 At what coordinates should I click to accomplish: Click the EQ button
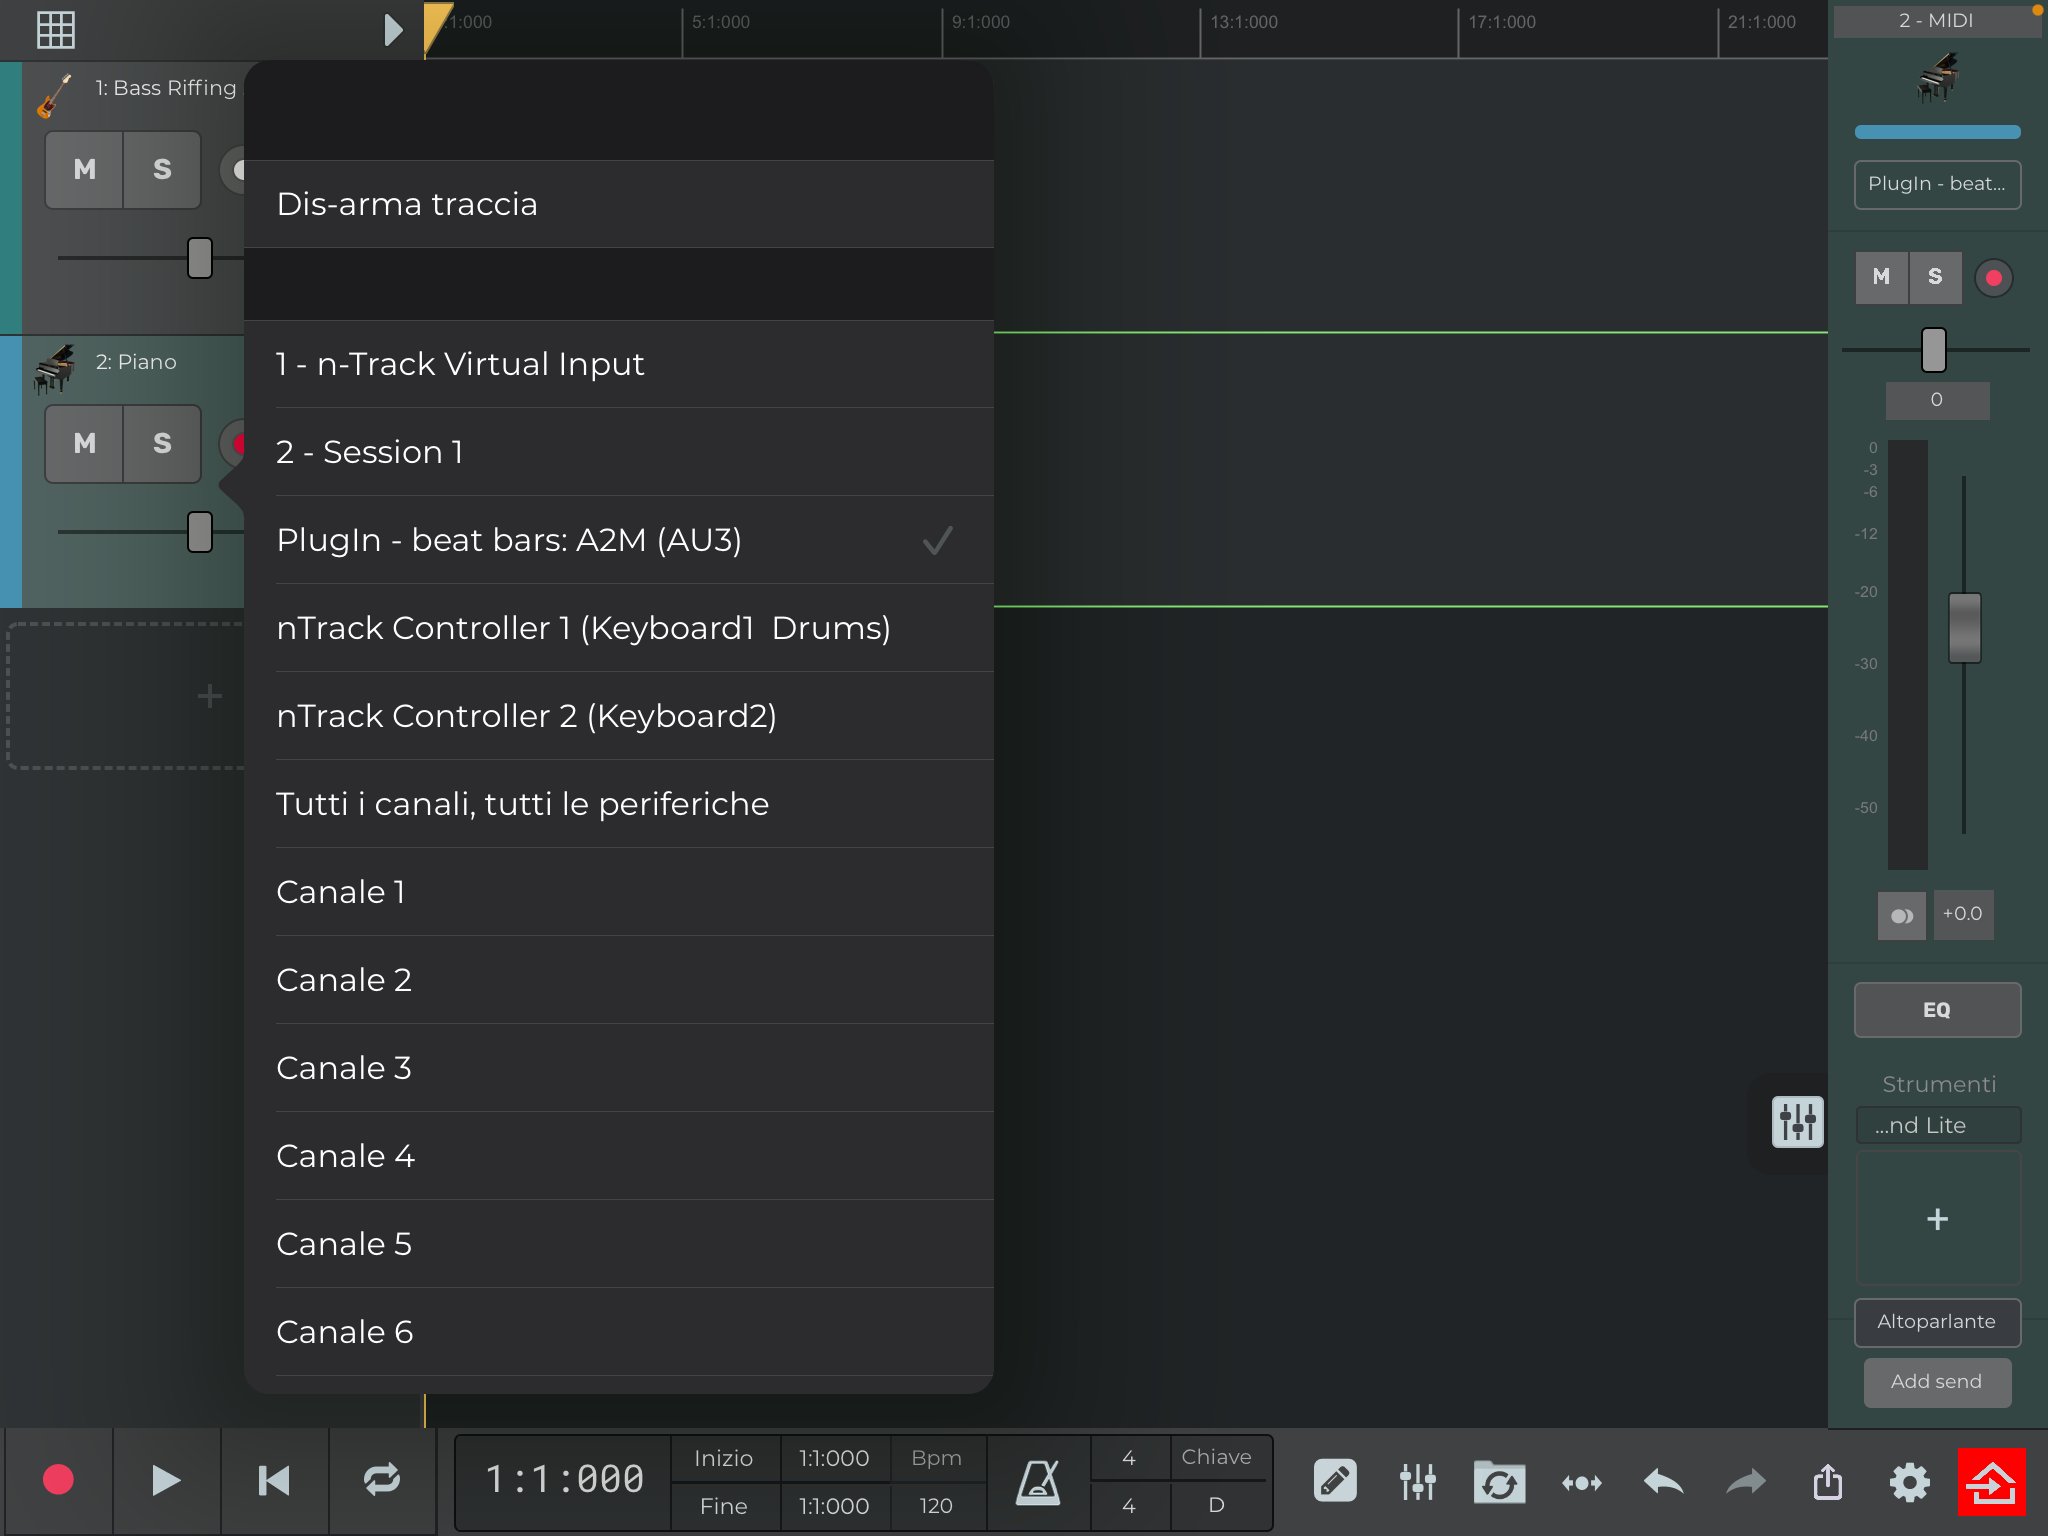pos(1937,1010)
